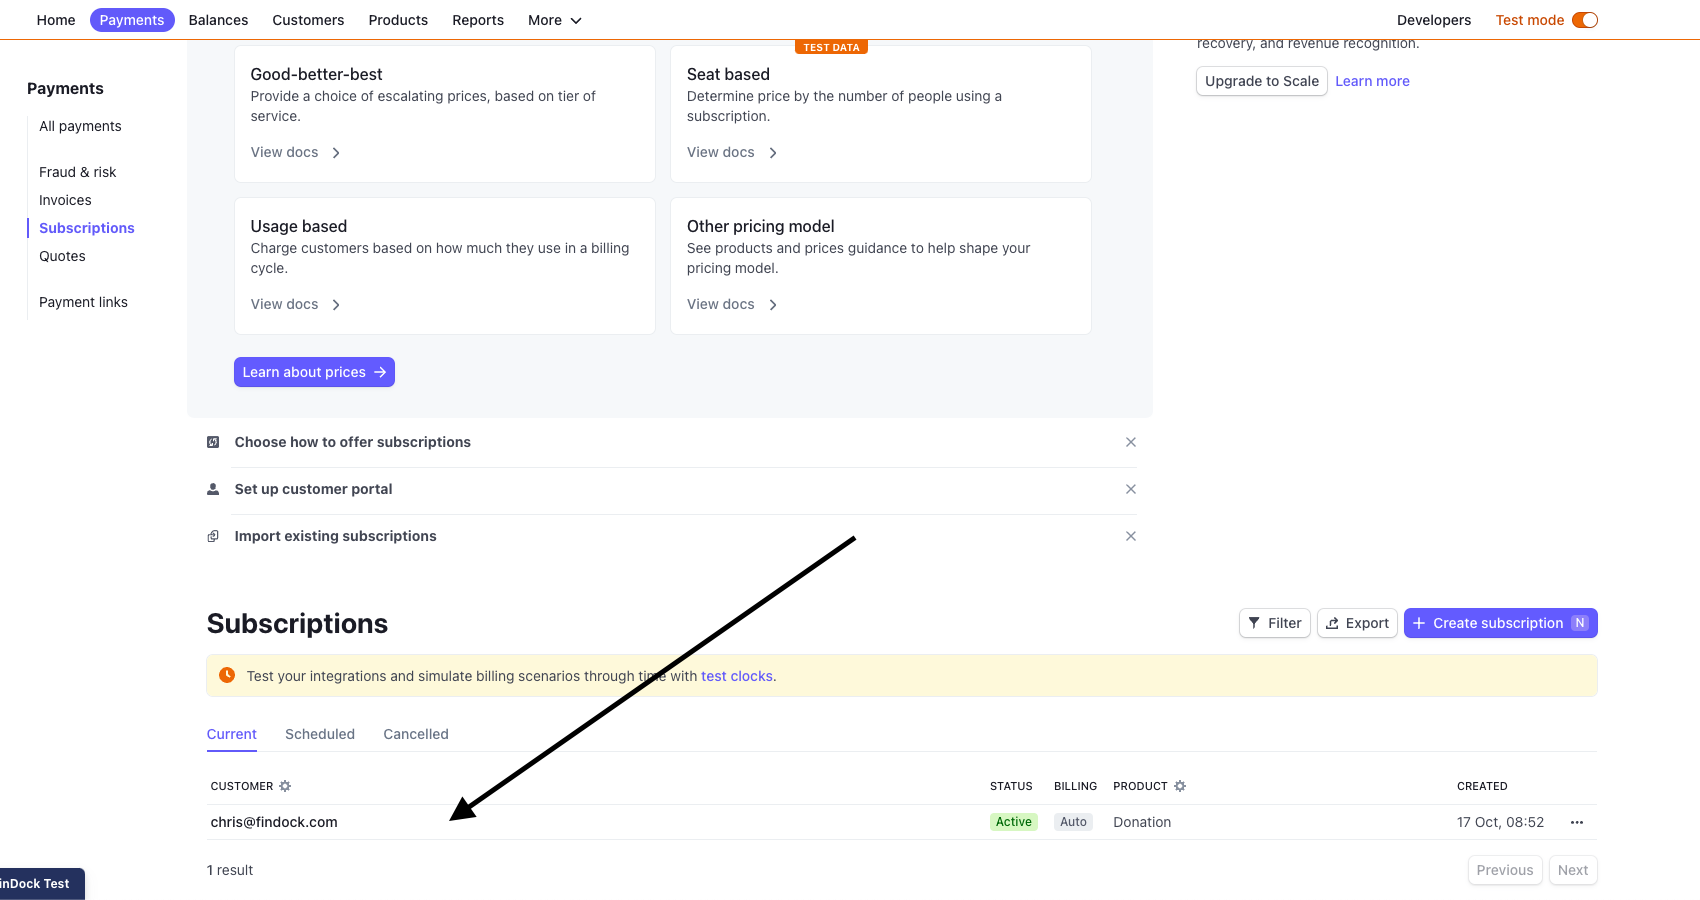The height and width of the screenshot is (900, 1700).
Task: Click the arrow on Learn about prices
Action: click(382, 372)
